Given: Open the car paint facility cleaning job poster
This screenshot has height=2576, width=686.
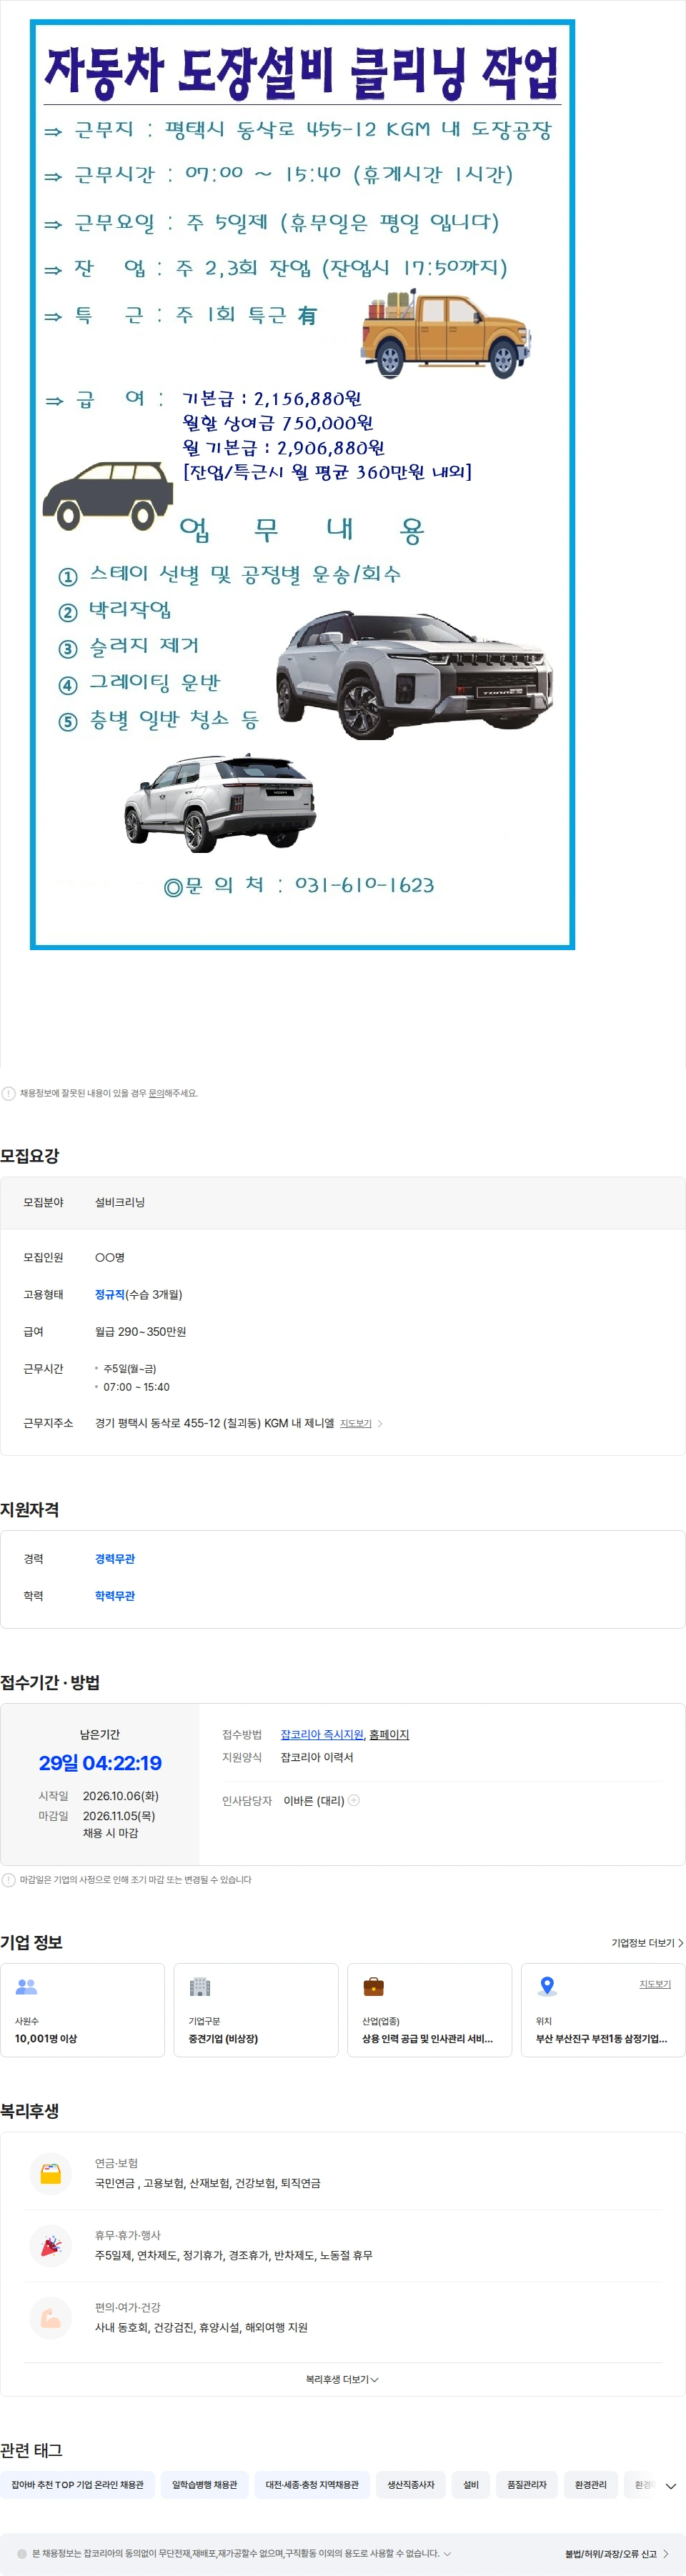Looking at the screenshot, I should (302, 484).
